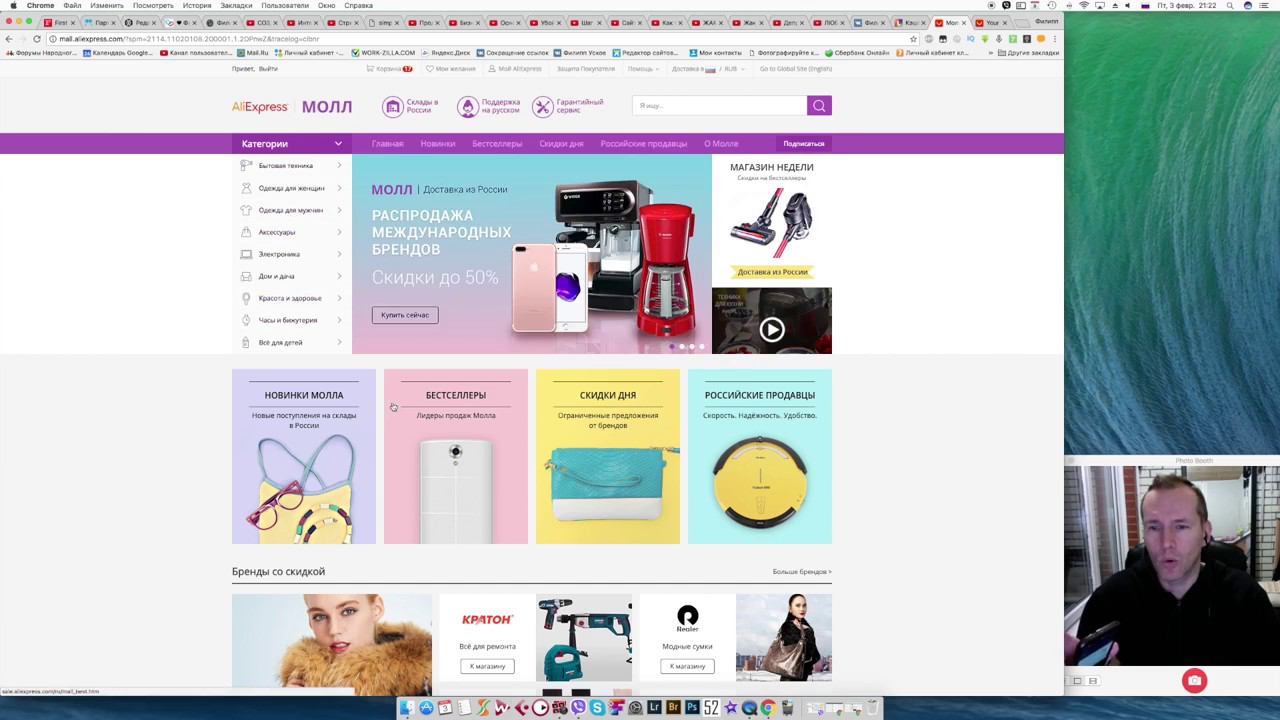Expand the «Категории» dropdown
Screen dimensions: 1280x720
click(292, 144)
